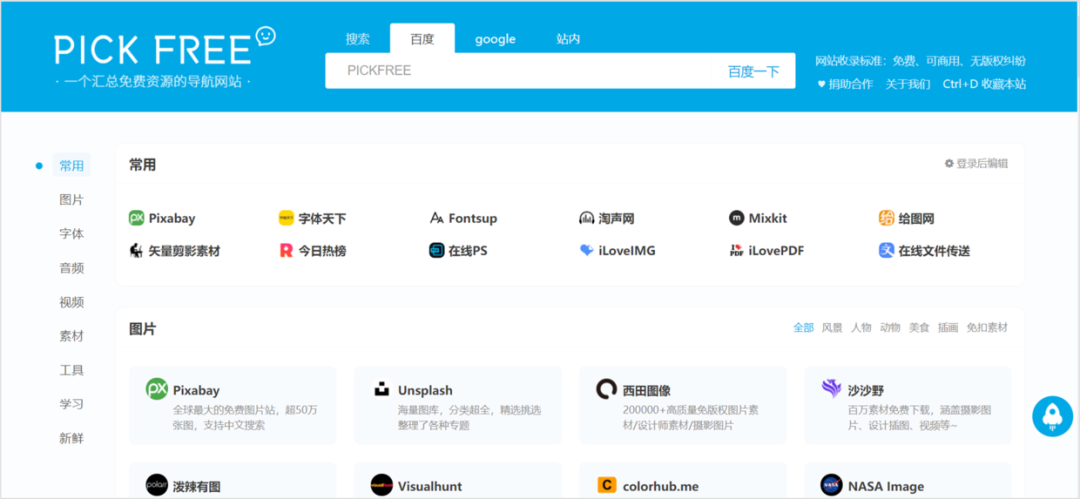Select 音频 in the left sidebar
The height and width of the screenshot is (499, 1080).
[x=72, y=268]
